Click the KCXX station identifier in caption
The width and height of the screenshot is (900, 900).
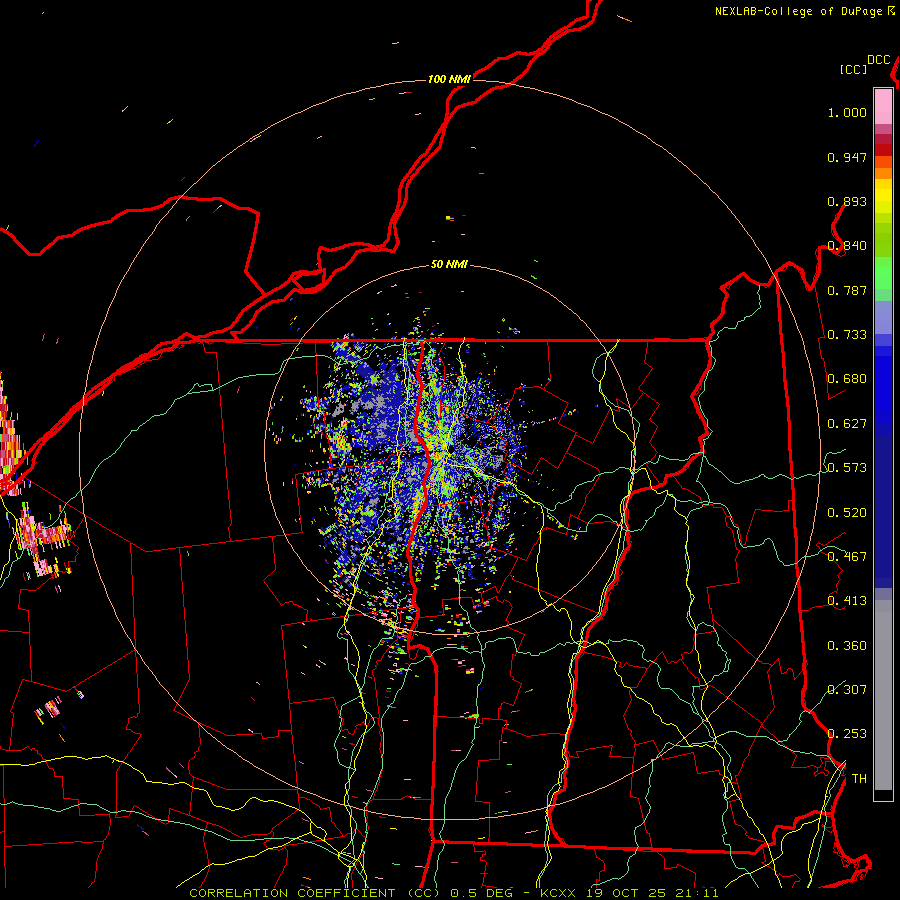(x=557, y=893)
